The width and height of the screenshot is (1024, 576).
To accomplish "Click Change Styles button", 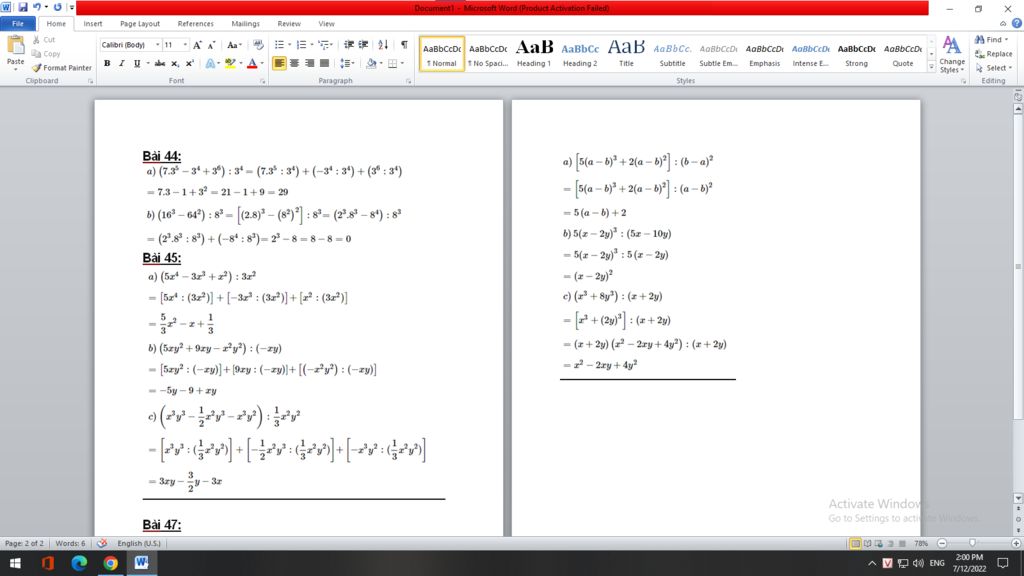I will (952, 55).
